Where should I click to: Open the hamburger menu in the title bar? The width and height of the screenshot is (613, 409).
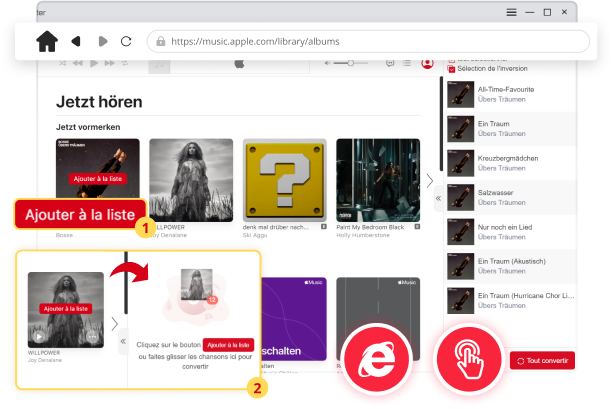[x=511, y=12]
